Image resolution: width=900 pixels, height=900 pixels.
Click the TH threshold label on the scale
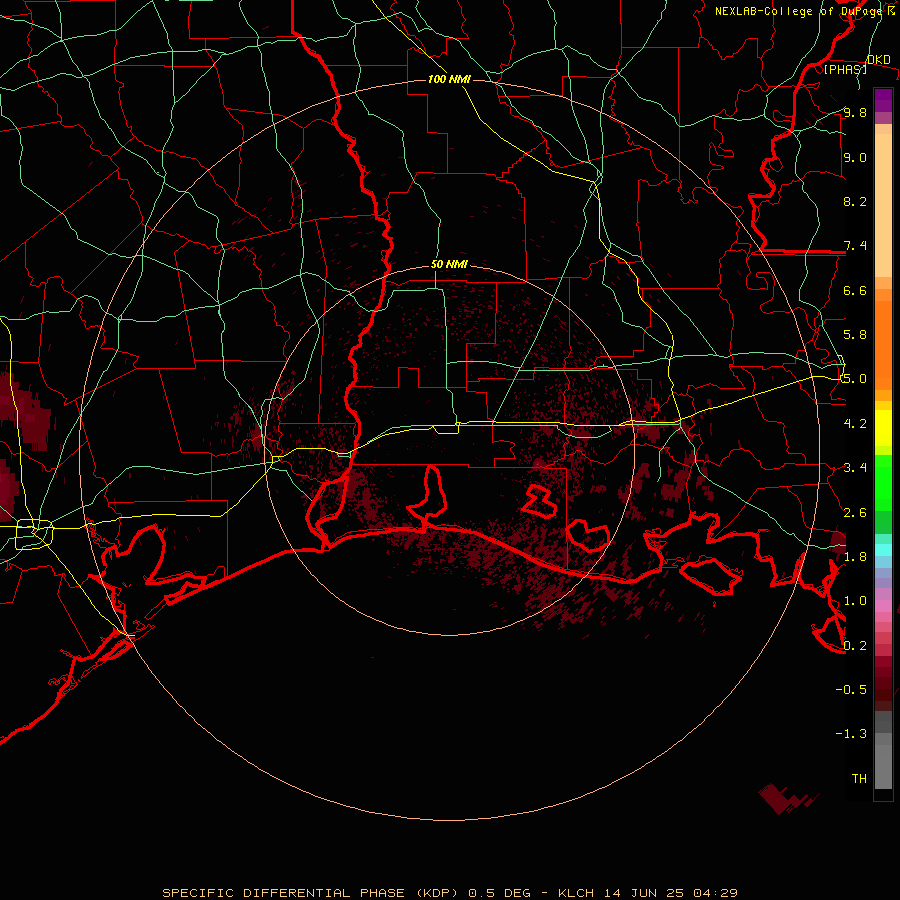click(859, 779)
